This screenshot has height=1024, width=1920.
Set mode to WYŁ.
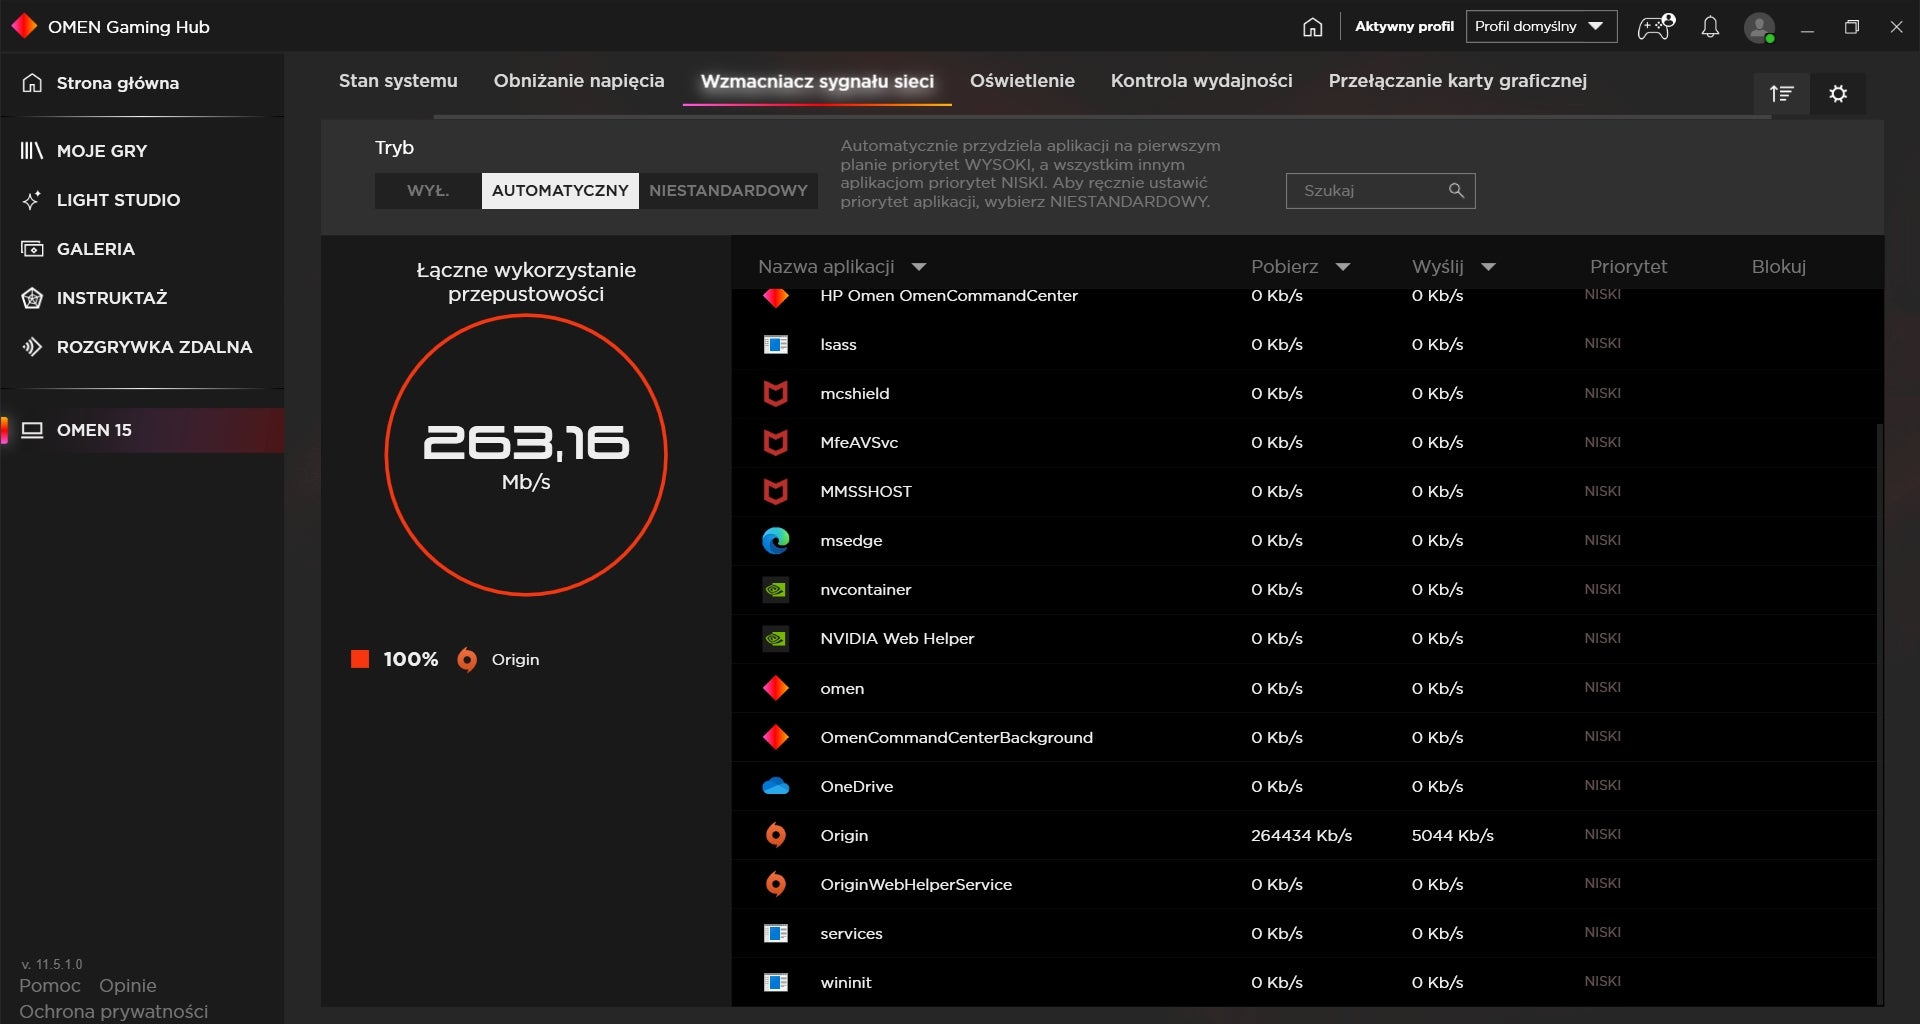coord(428,191)
